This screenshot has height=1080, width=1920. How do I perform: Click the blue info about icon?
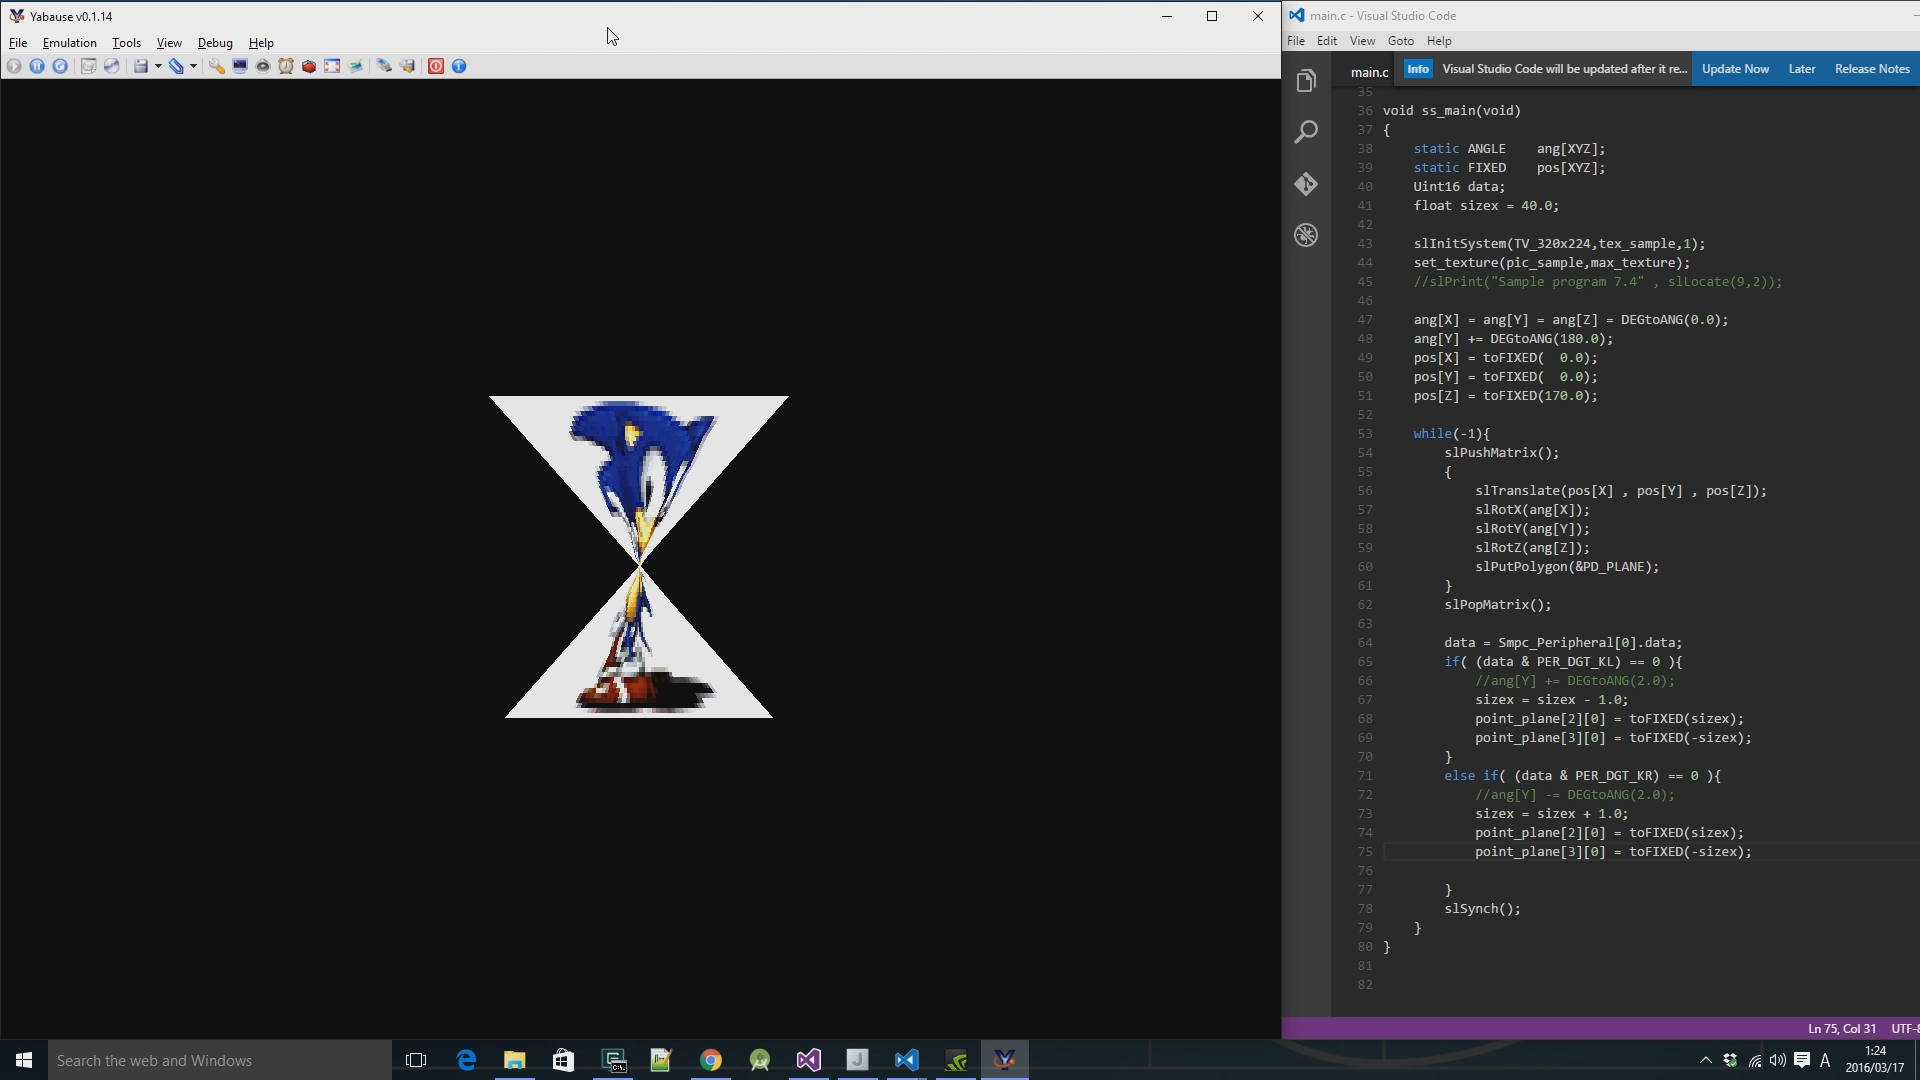point(459,66)
